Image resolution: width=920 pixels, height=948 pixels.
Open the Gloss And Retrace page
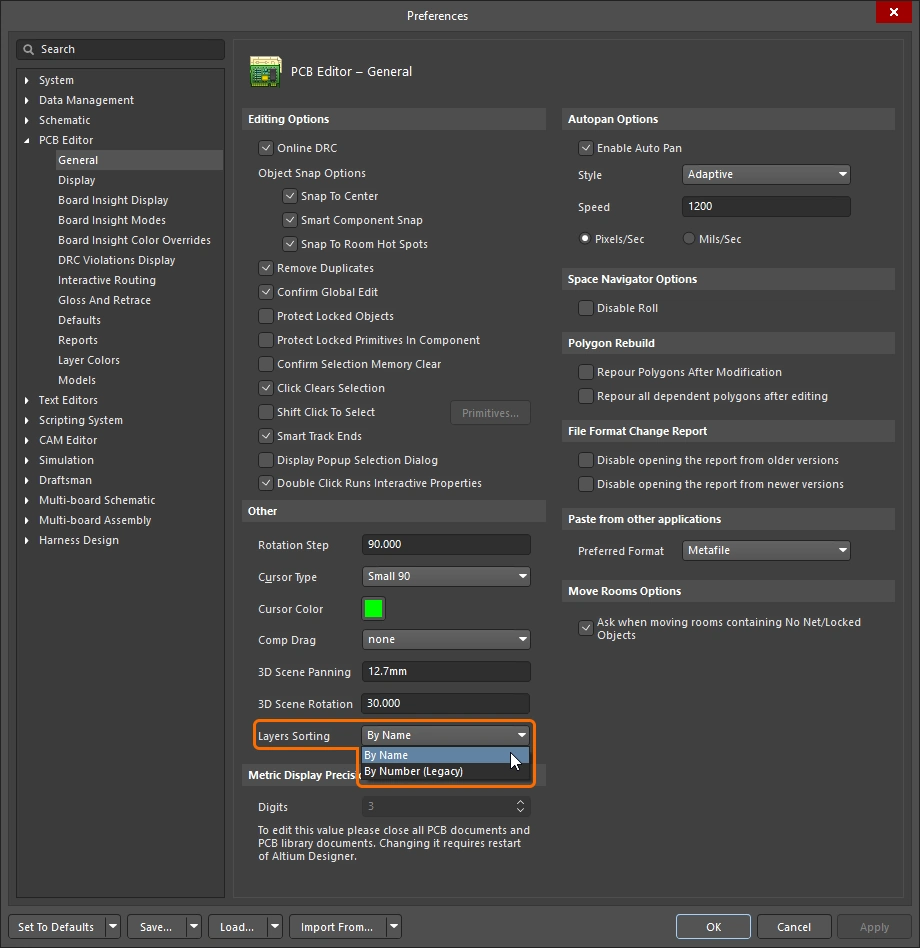(105, 300)
